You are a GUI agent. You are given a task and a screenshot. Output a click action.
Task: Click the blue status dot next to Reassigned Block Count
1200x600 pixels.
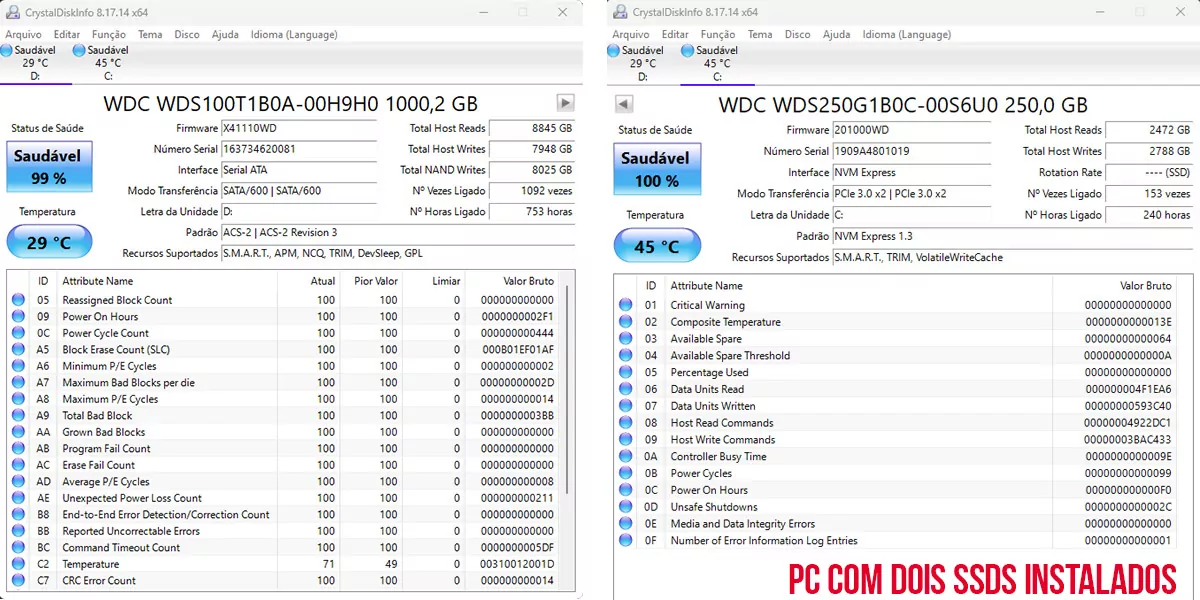[18, 300]
